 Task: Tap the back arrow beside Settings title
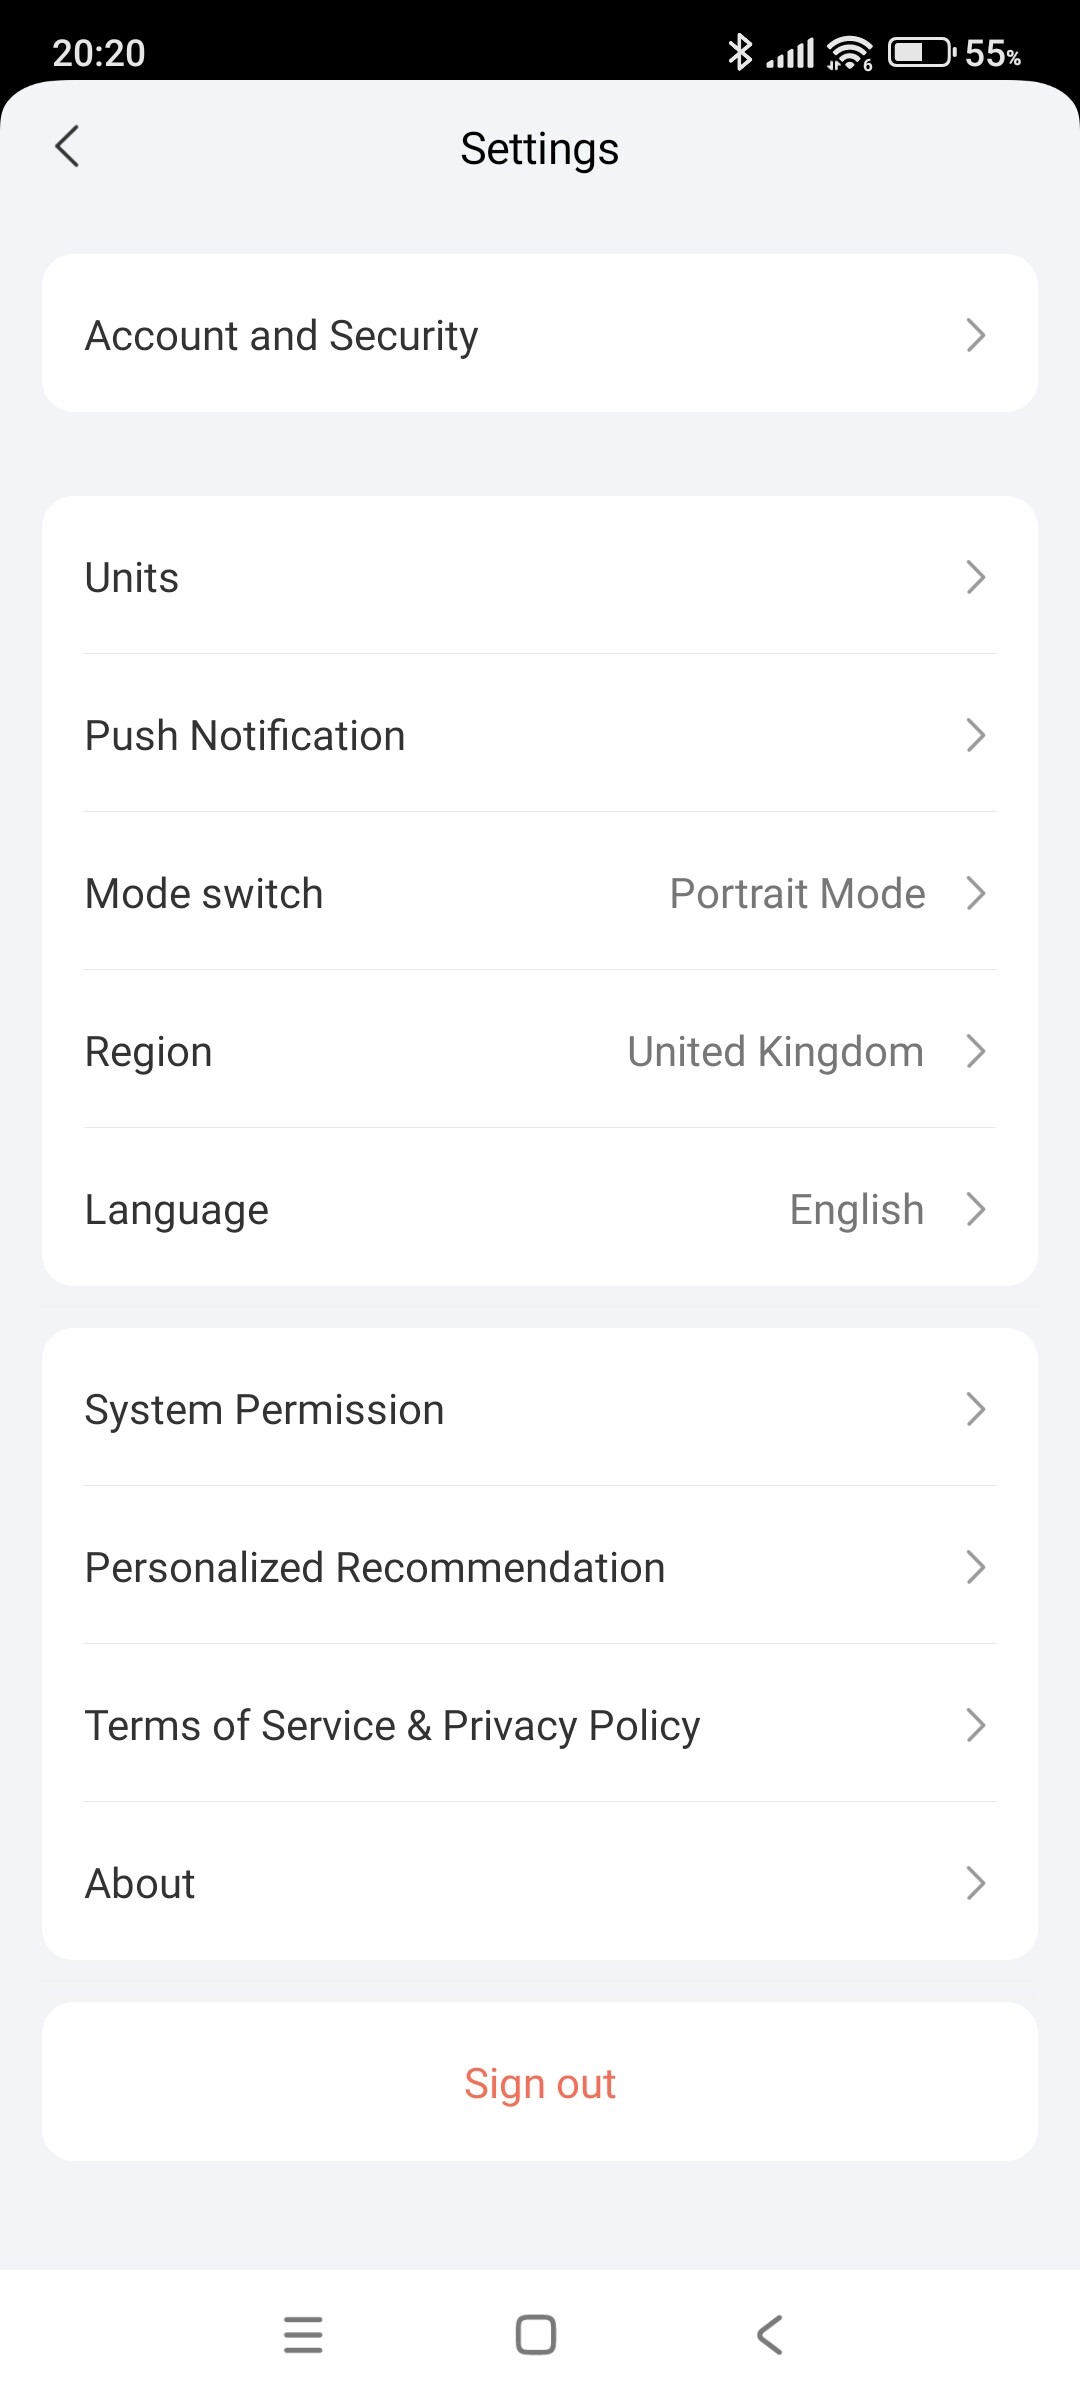click(x=67, y=147)
